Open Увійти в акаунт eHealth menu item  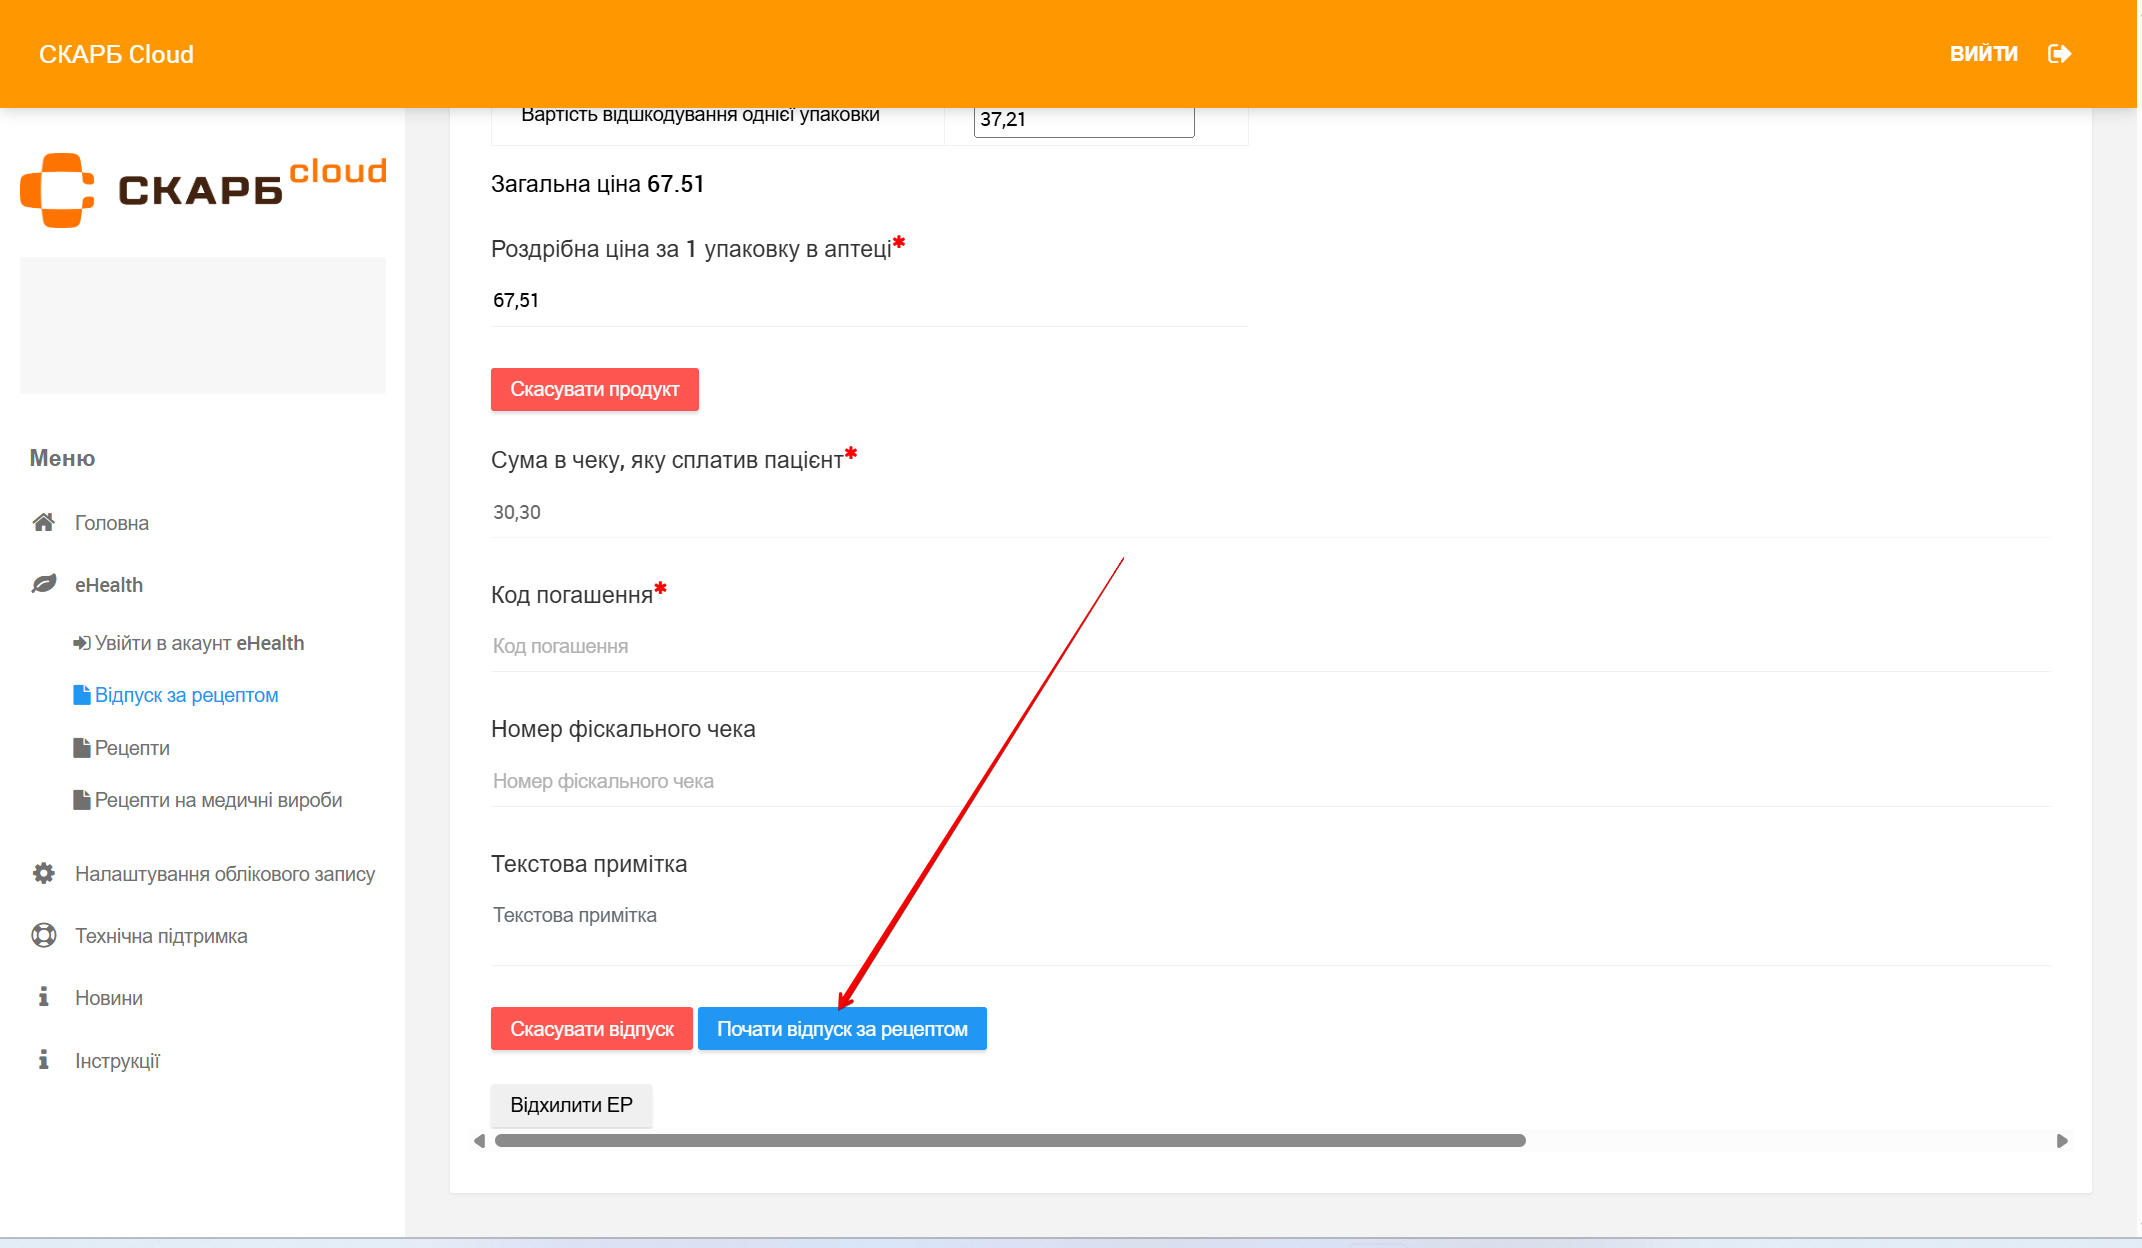point(198,643)
